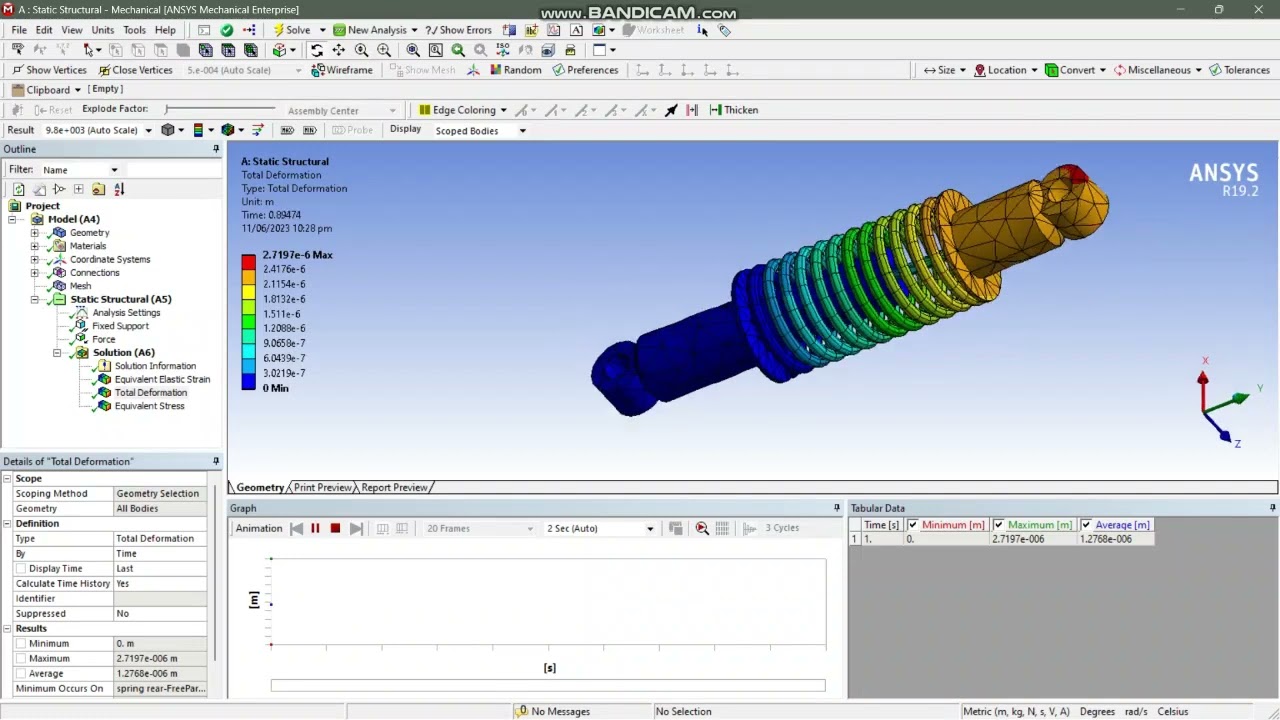Image resolution: width=1280 pixels, height=720 pixels.
Task: Select the pan view tool
Action: tap(339, 50)
